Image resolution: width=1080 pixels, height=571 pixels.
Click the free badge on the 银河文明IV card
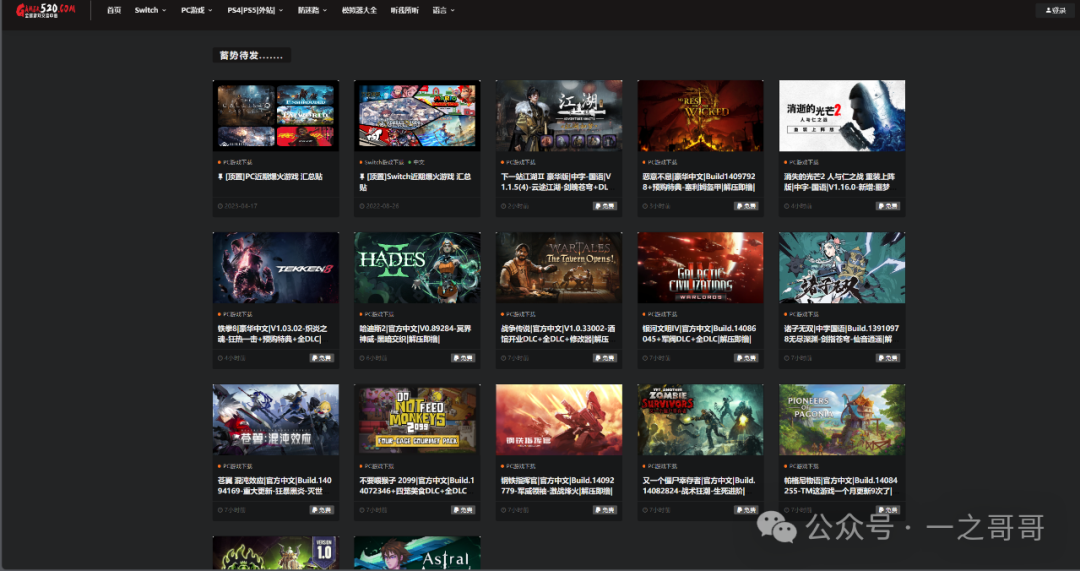click(746, 358)
